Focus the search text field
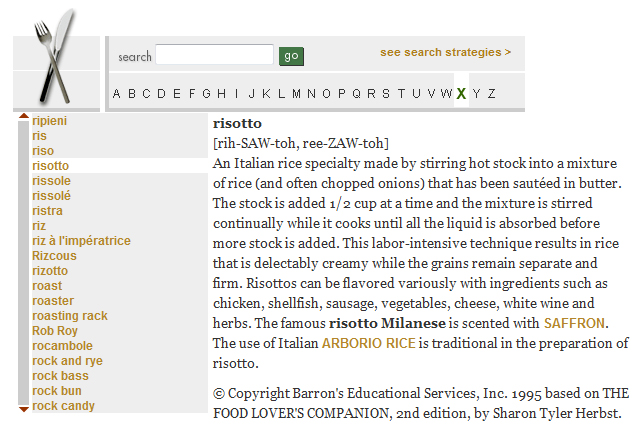Viewport: 642px width, 430px height. (x=214, y=55)
